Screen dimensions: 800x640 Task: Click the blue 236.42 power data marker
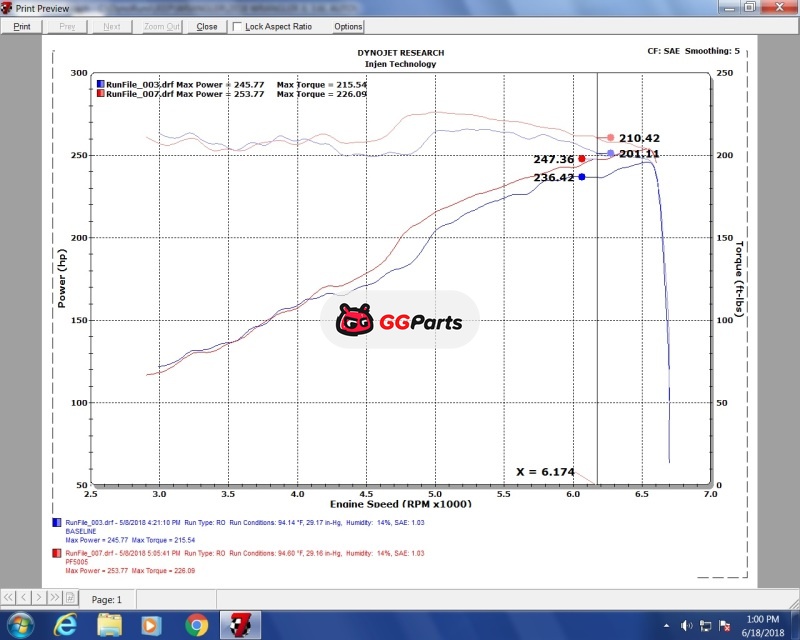coord(581,177)
